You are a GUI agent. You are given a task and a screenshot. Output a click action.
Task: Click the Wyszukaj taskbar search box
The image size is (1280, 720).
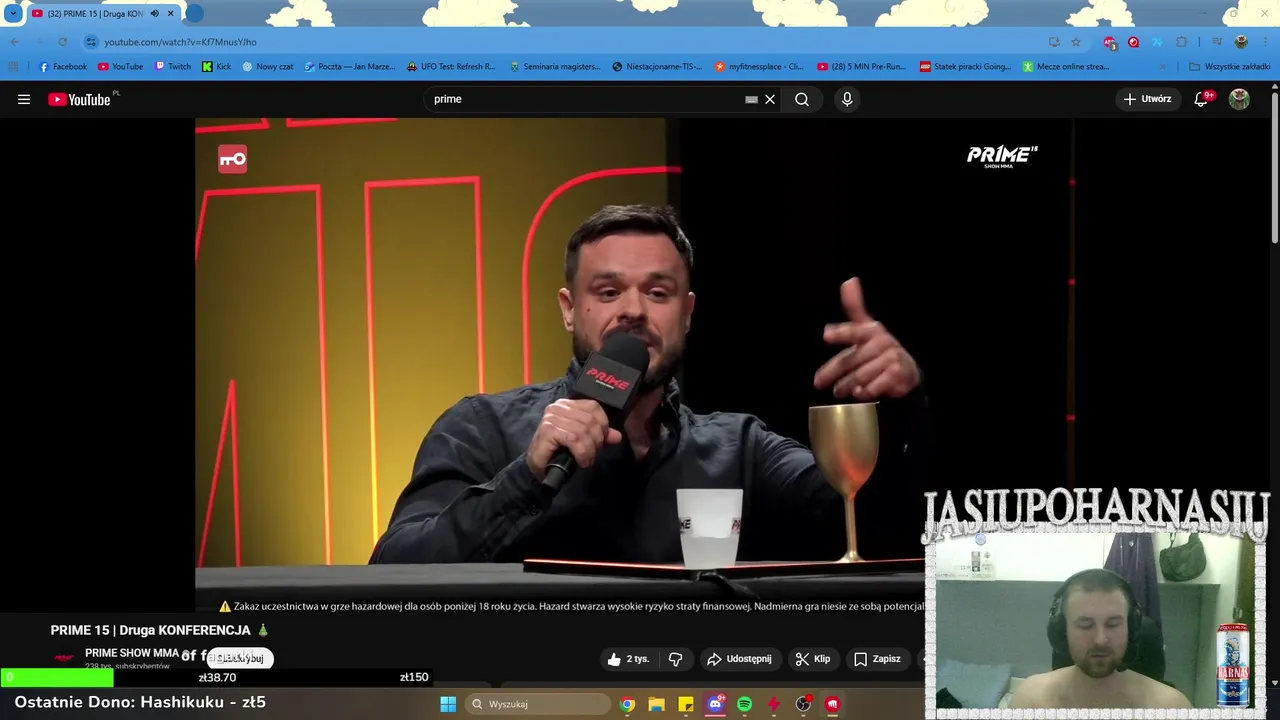point(539,704)
